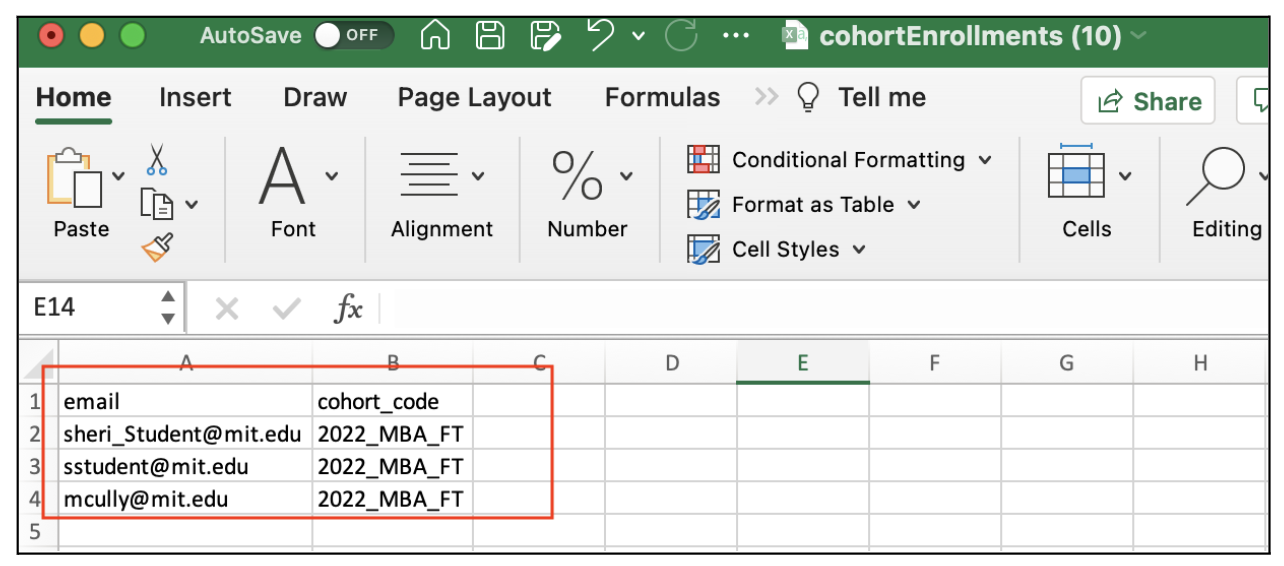
Task: Click the Format Painter brush icon
Action: [x=158, y=247]
